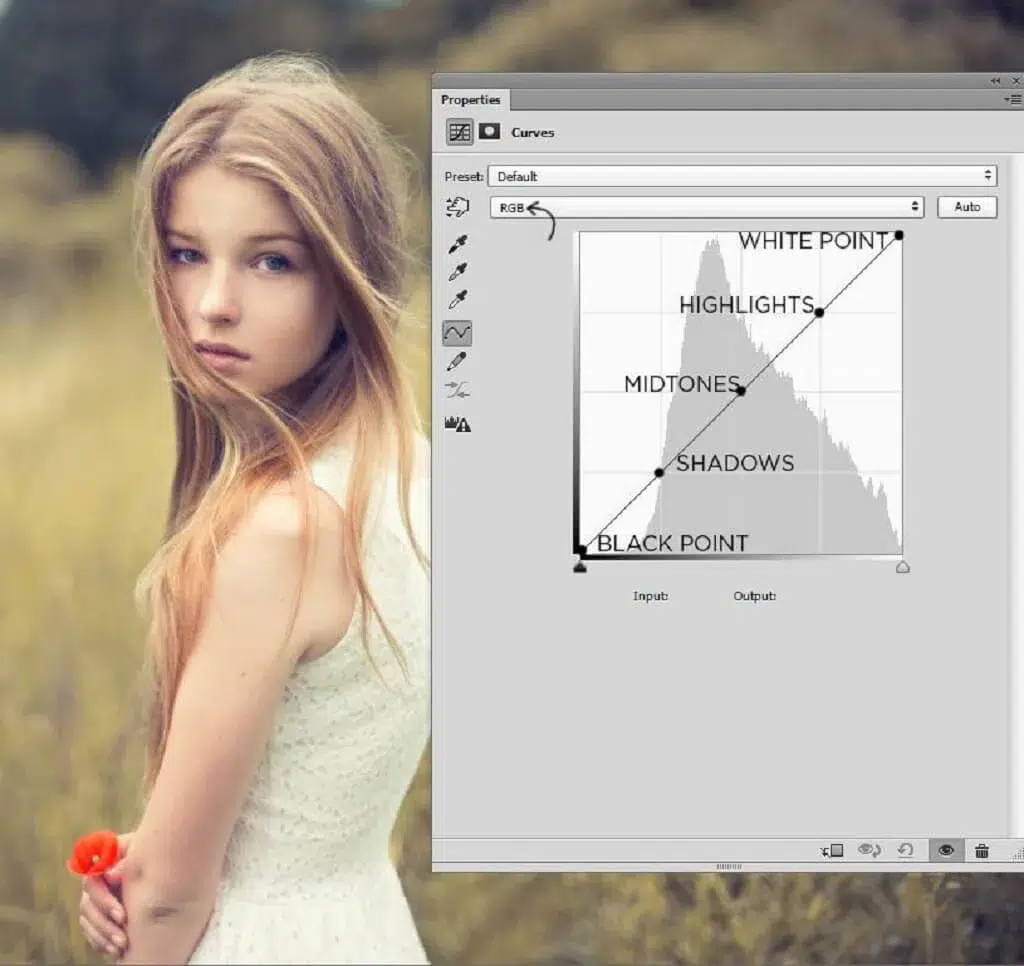Viewport: 1024px width, 966px height.
Task: Switch to the Properties tab
Action: pyautogui.click(x=470, y=100)
